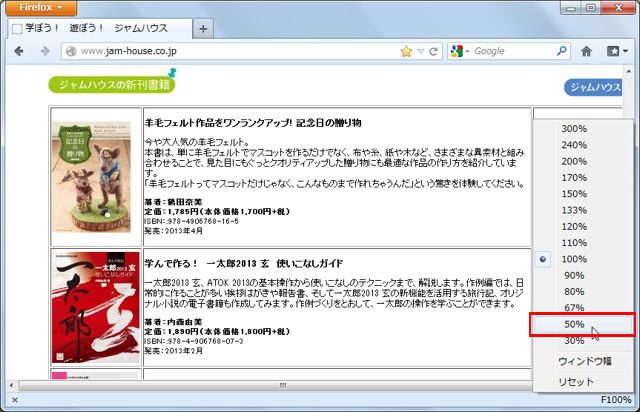Click the search magnifier icon

562,51
